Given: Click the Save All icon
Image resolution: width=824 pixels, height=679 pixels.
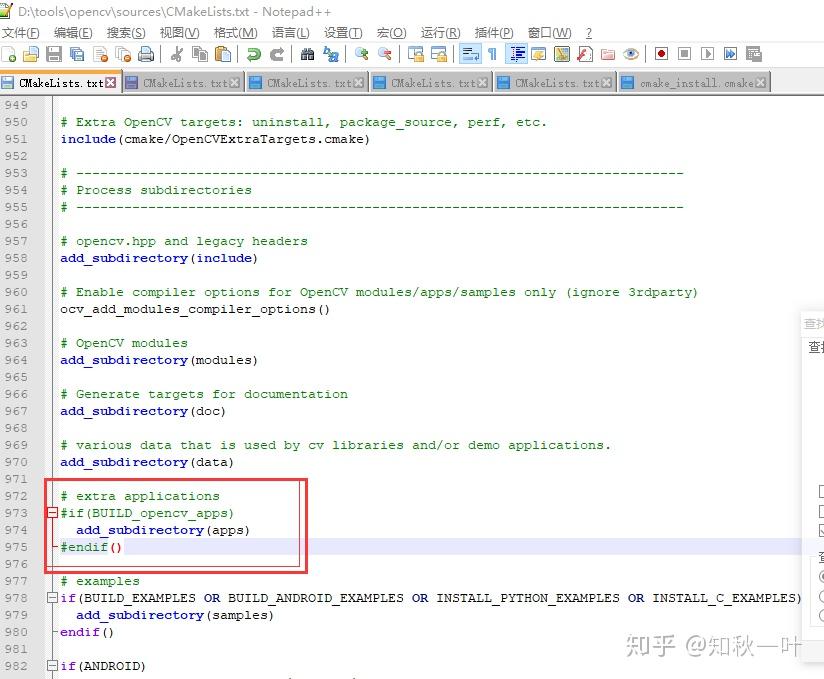Looking at the screenshot, I should coord(77,54).
